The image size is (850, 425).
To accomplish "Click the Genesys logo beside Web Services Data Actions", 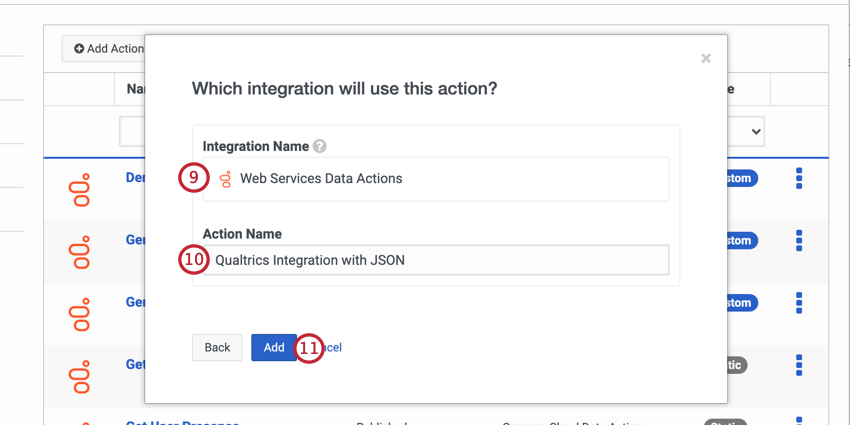I will click(x=225, y=179).
